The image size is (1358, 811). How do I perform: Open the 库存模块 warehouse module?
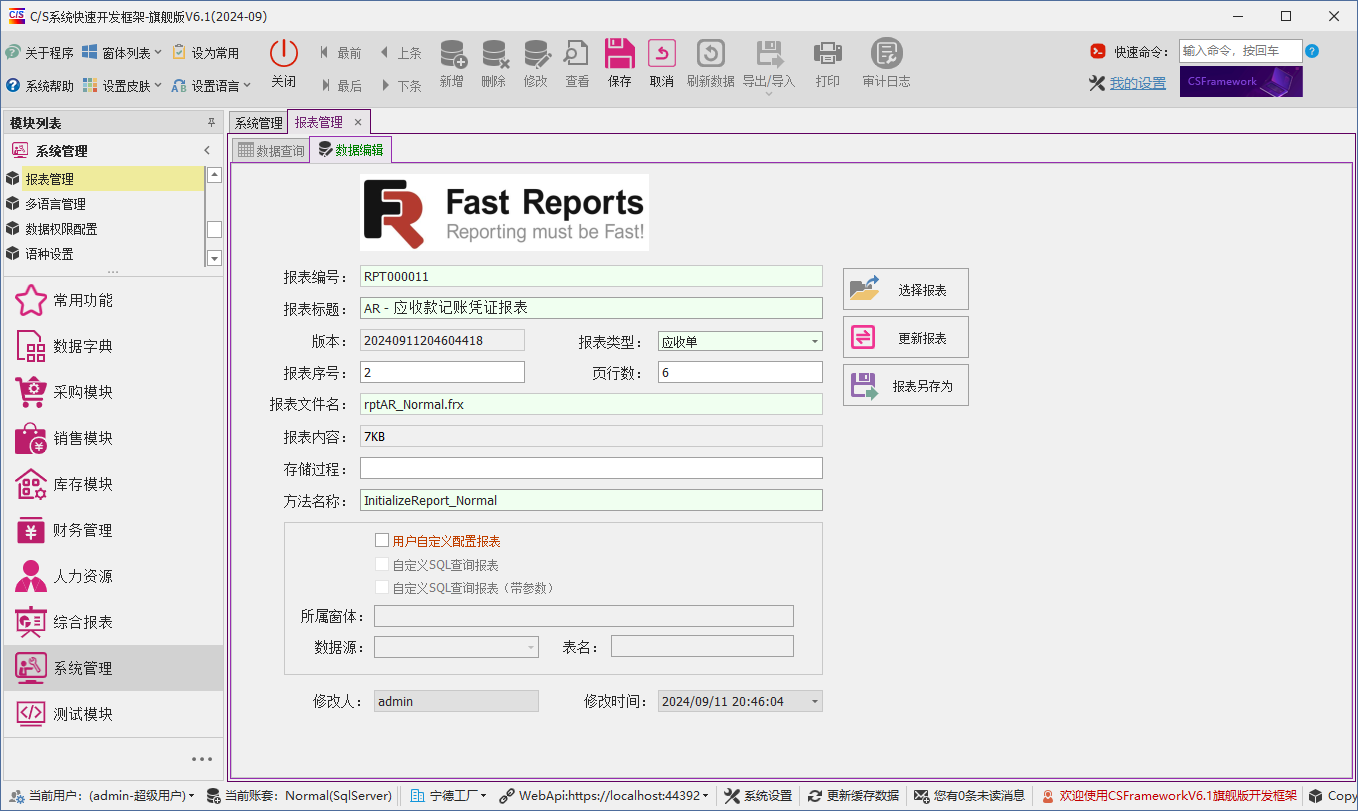click(x=112, y=484)
